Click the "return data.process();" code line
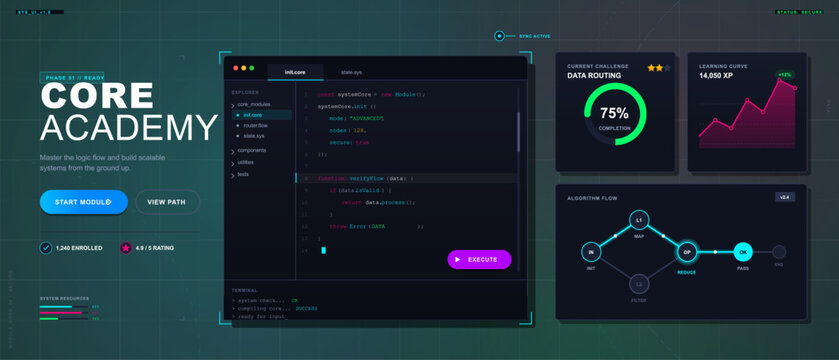 tap(378, 203)
